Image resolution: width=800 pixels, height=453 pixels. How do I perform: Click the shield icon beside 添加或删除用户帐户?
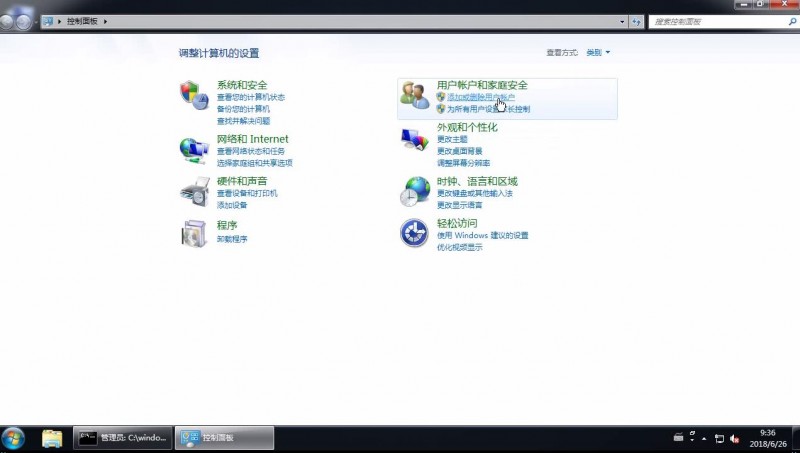441,97
